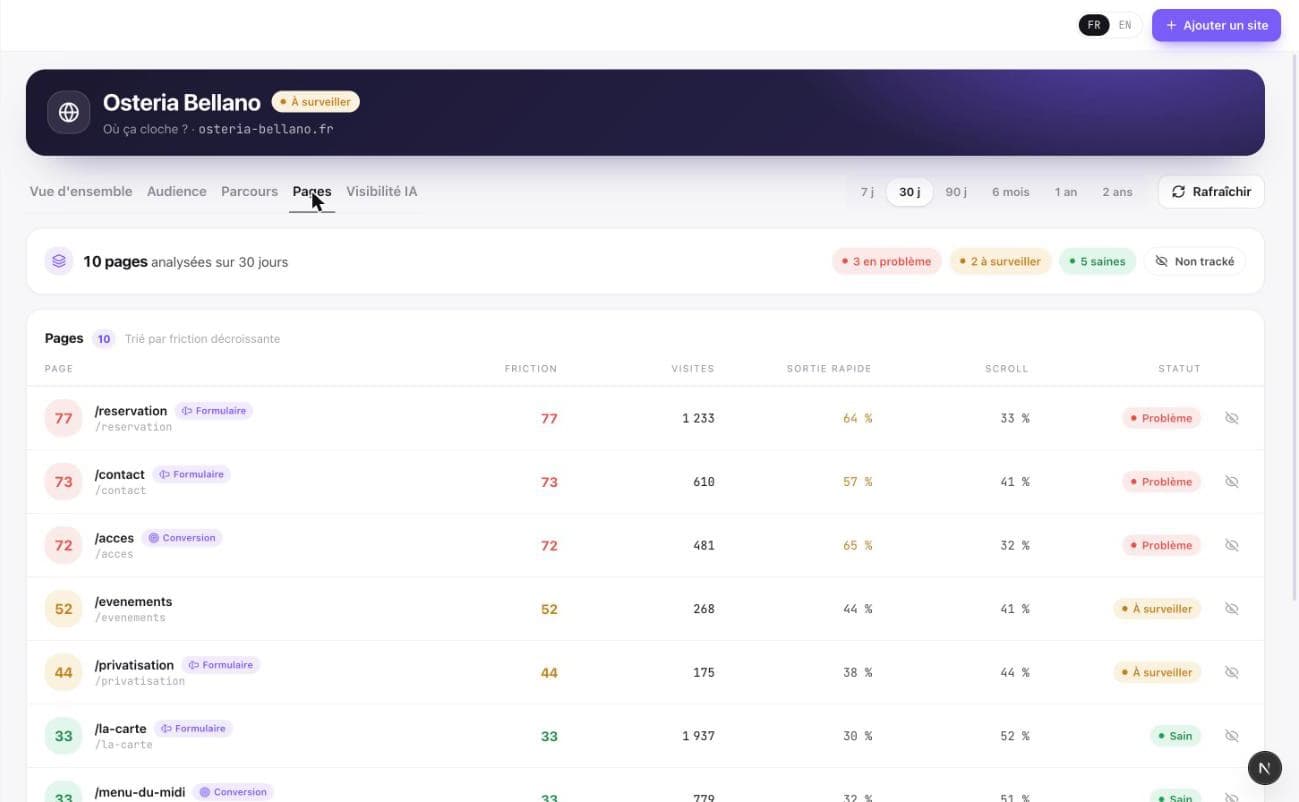Click the Ajouter un site button
This screenshot has width=1299, height=802.
tap(1216, 25)
